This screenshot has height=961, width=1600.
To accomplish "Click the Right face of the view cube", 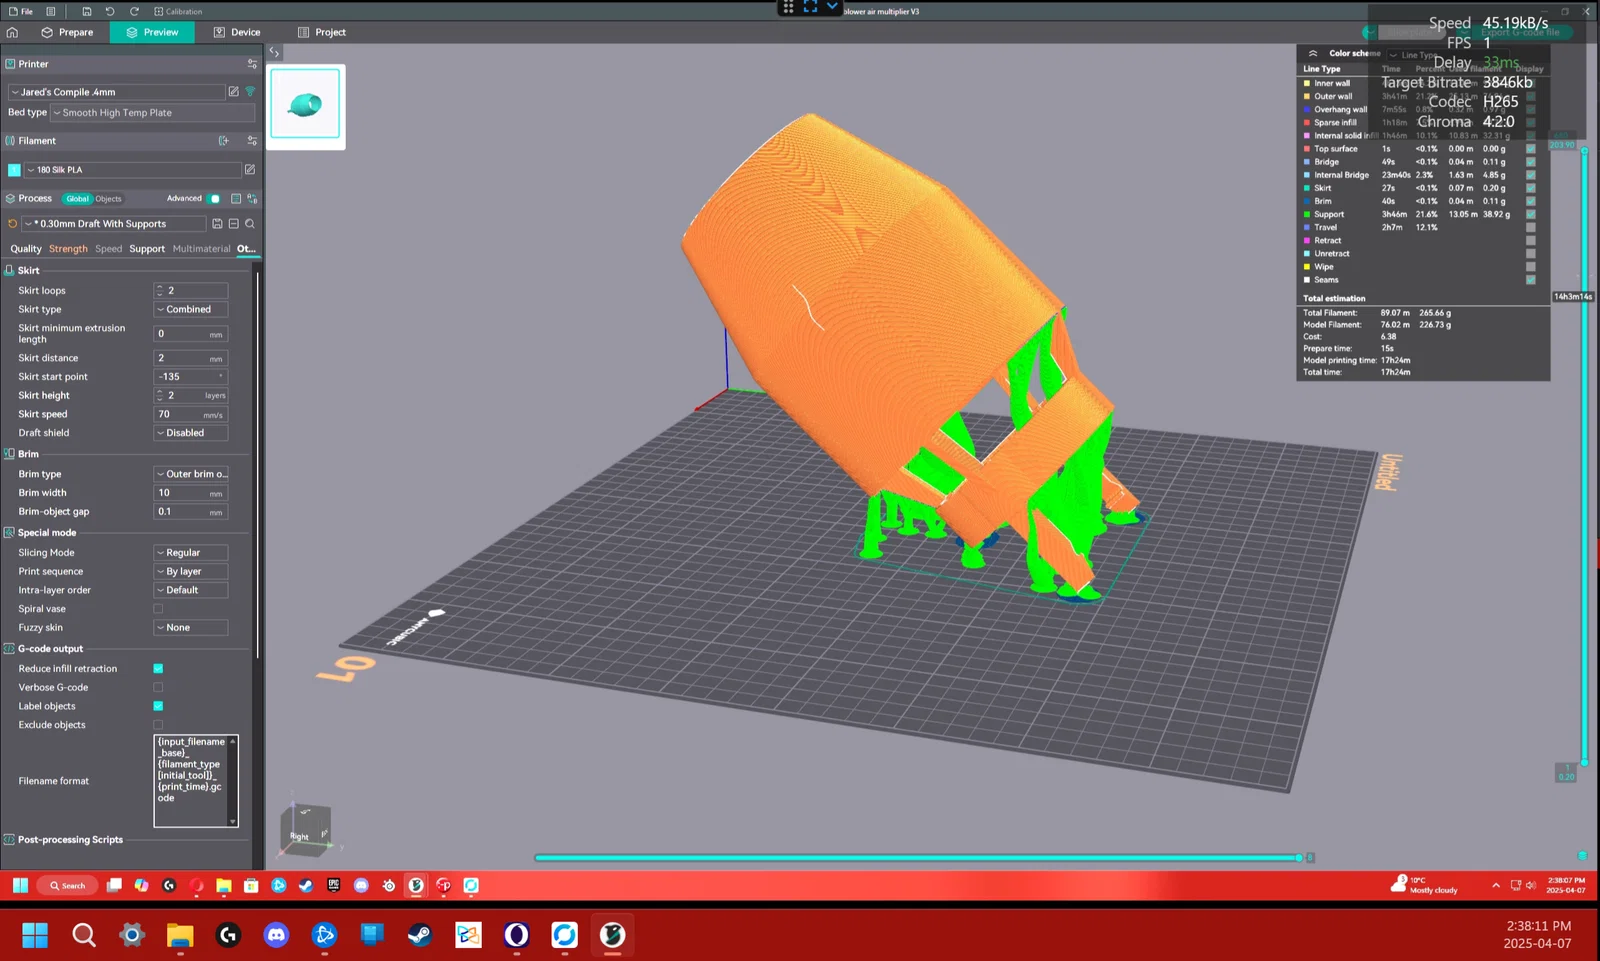I will click(300, 835).
